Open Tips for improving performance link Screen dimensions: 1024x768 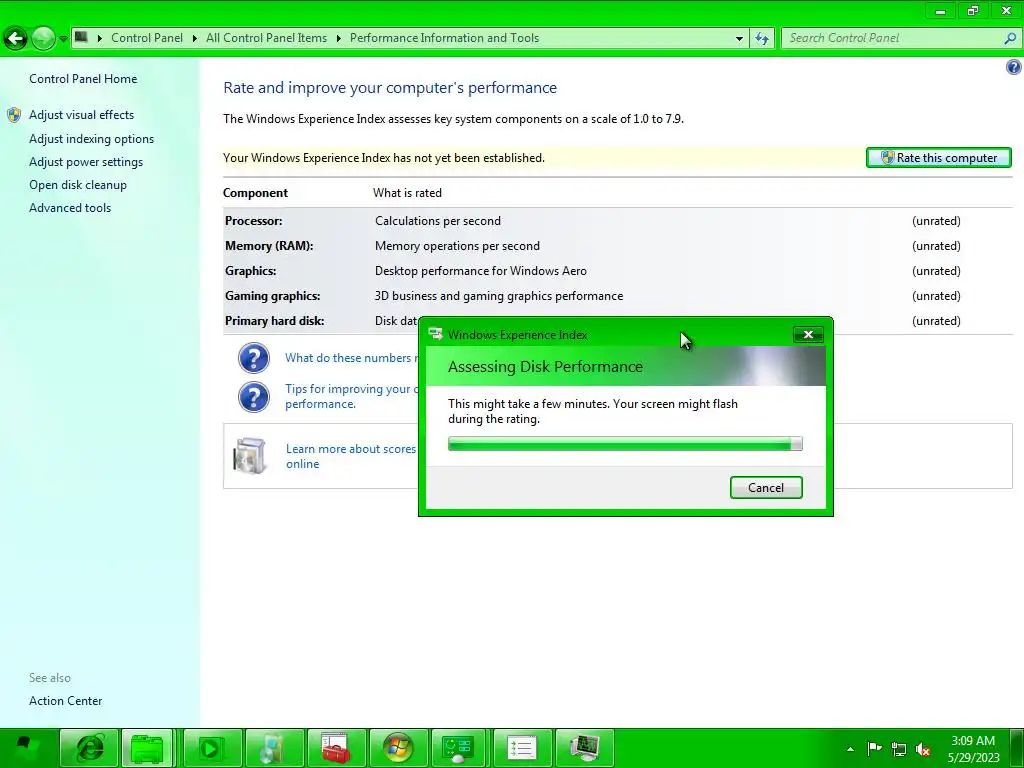(x=351, y=396)
